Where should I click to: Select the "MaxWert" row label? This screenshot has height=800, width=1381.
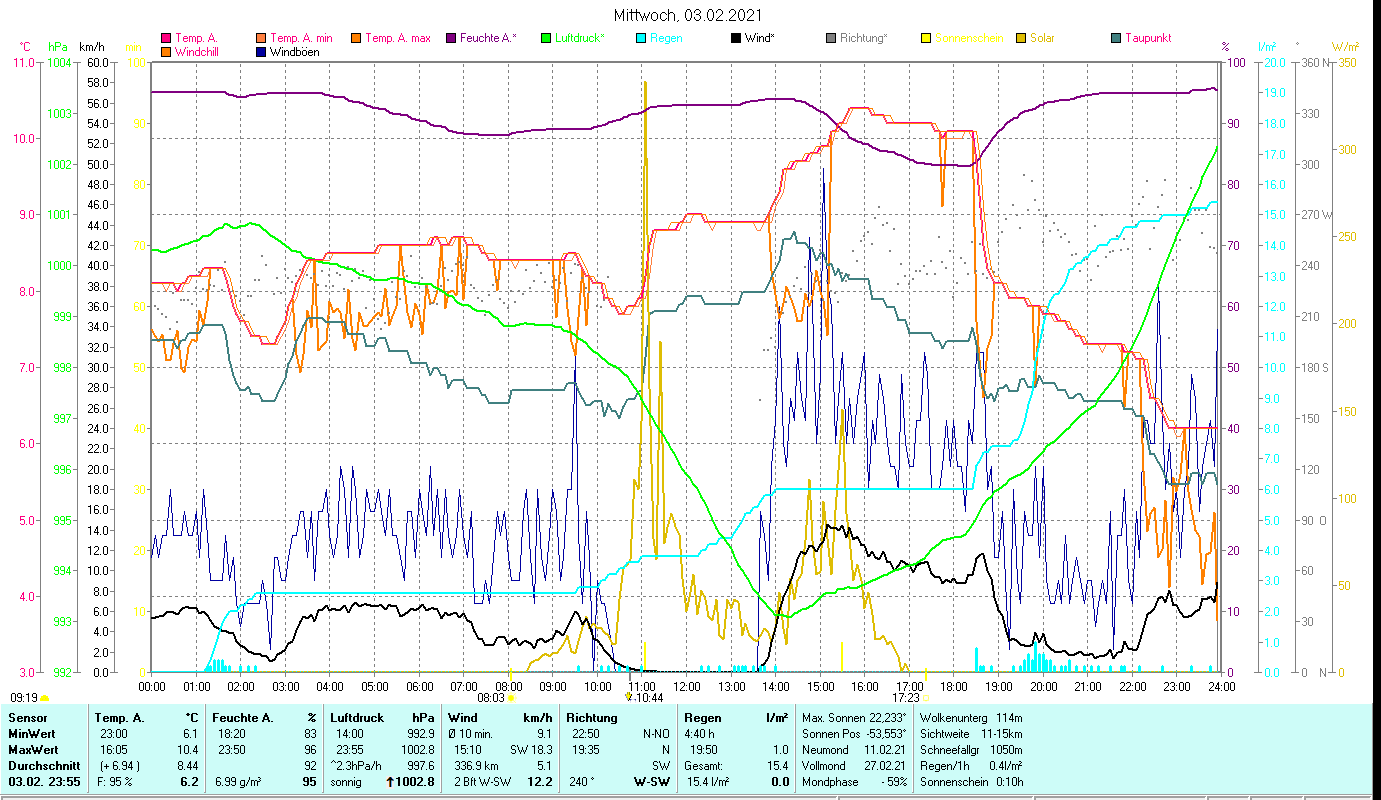coord(34,749)
